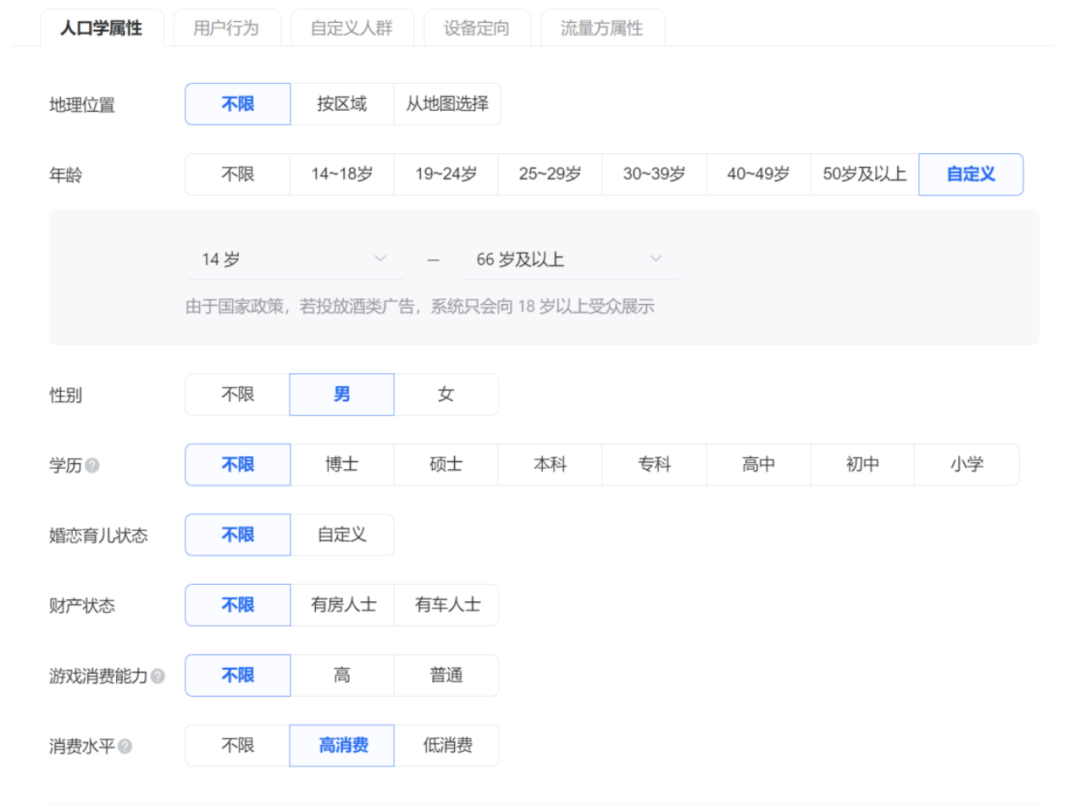Screen dimensions: 1080x811
Task: Click the chevron of the 66 岁及以上 selector
Action: coord(656,259)
